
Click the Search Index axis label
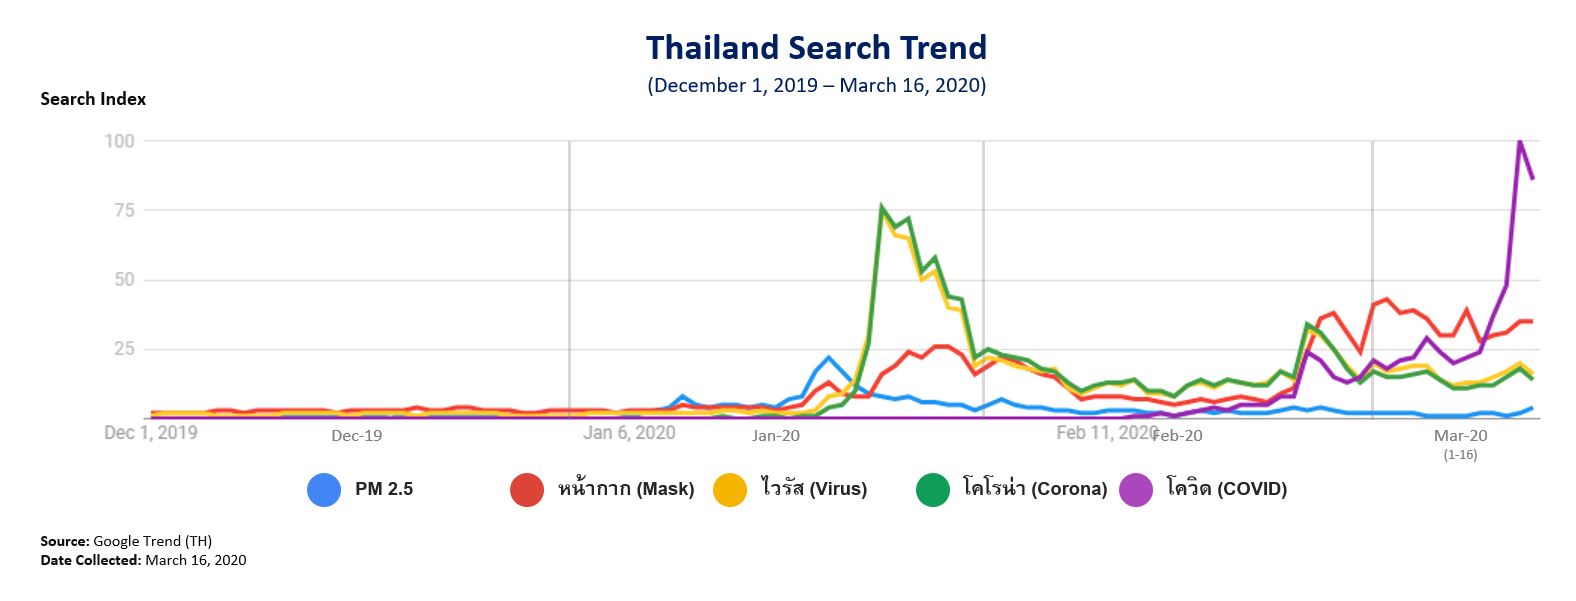[93, 99]
